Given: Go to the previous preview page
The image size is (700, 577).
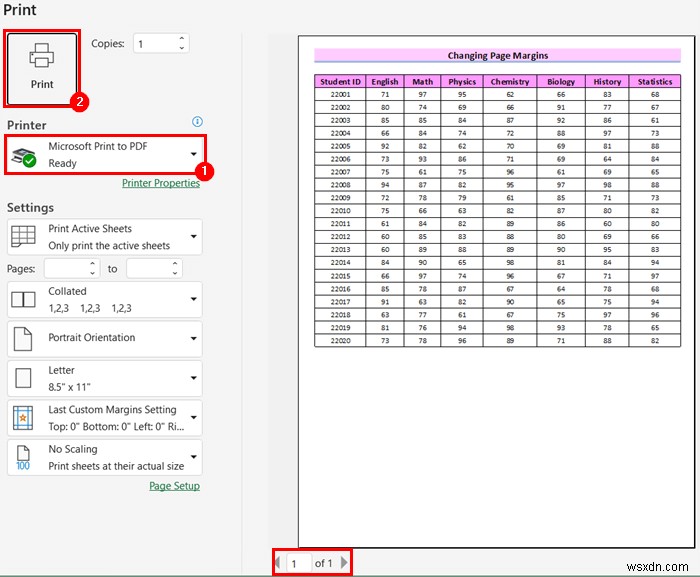Looking at the screenshot, I should click(x=278, y=563).
